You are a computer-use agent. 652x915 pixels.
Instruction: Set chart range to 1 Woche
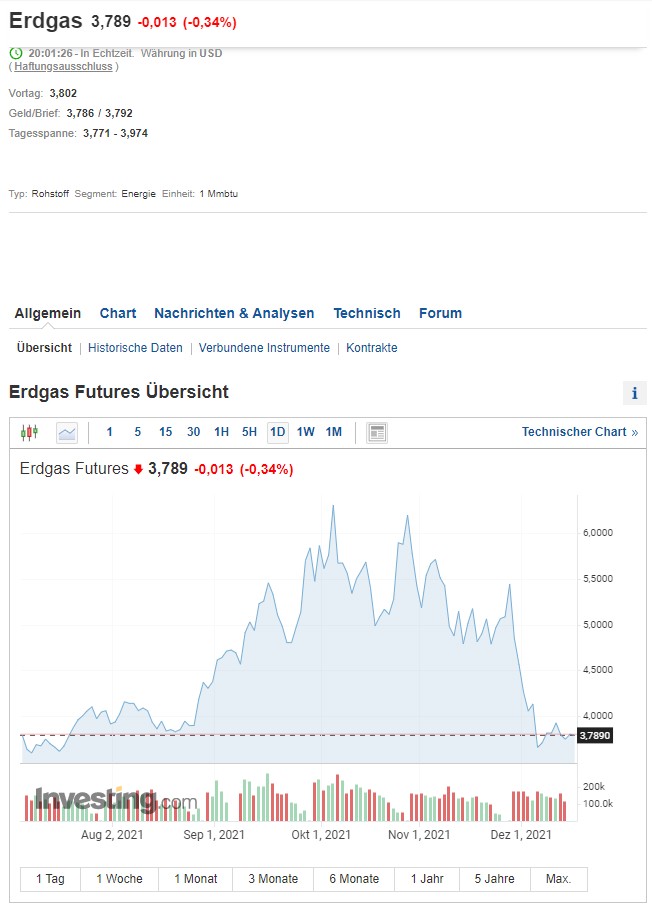pyautogui.click(x=120, y=879)
